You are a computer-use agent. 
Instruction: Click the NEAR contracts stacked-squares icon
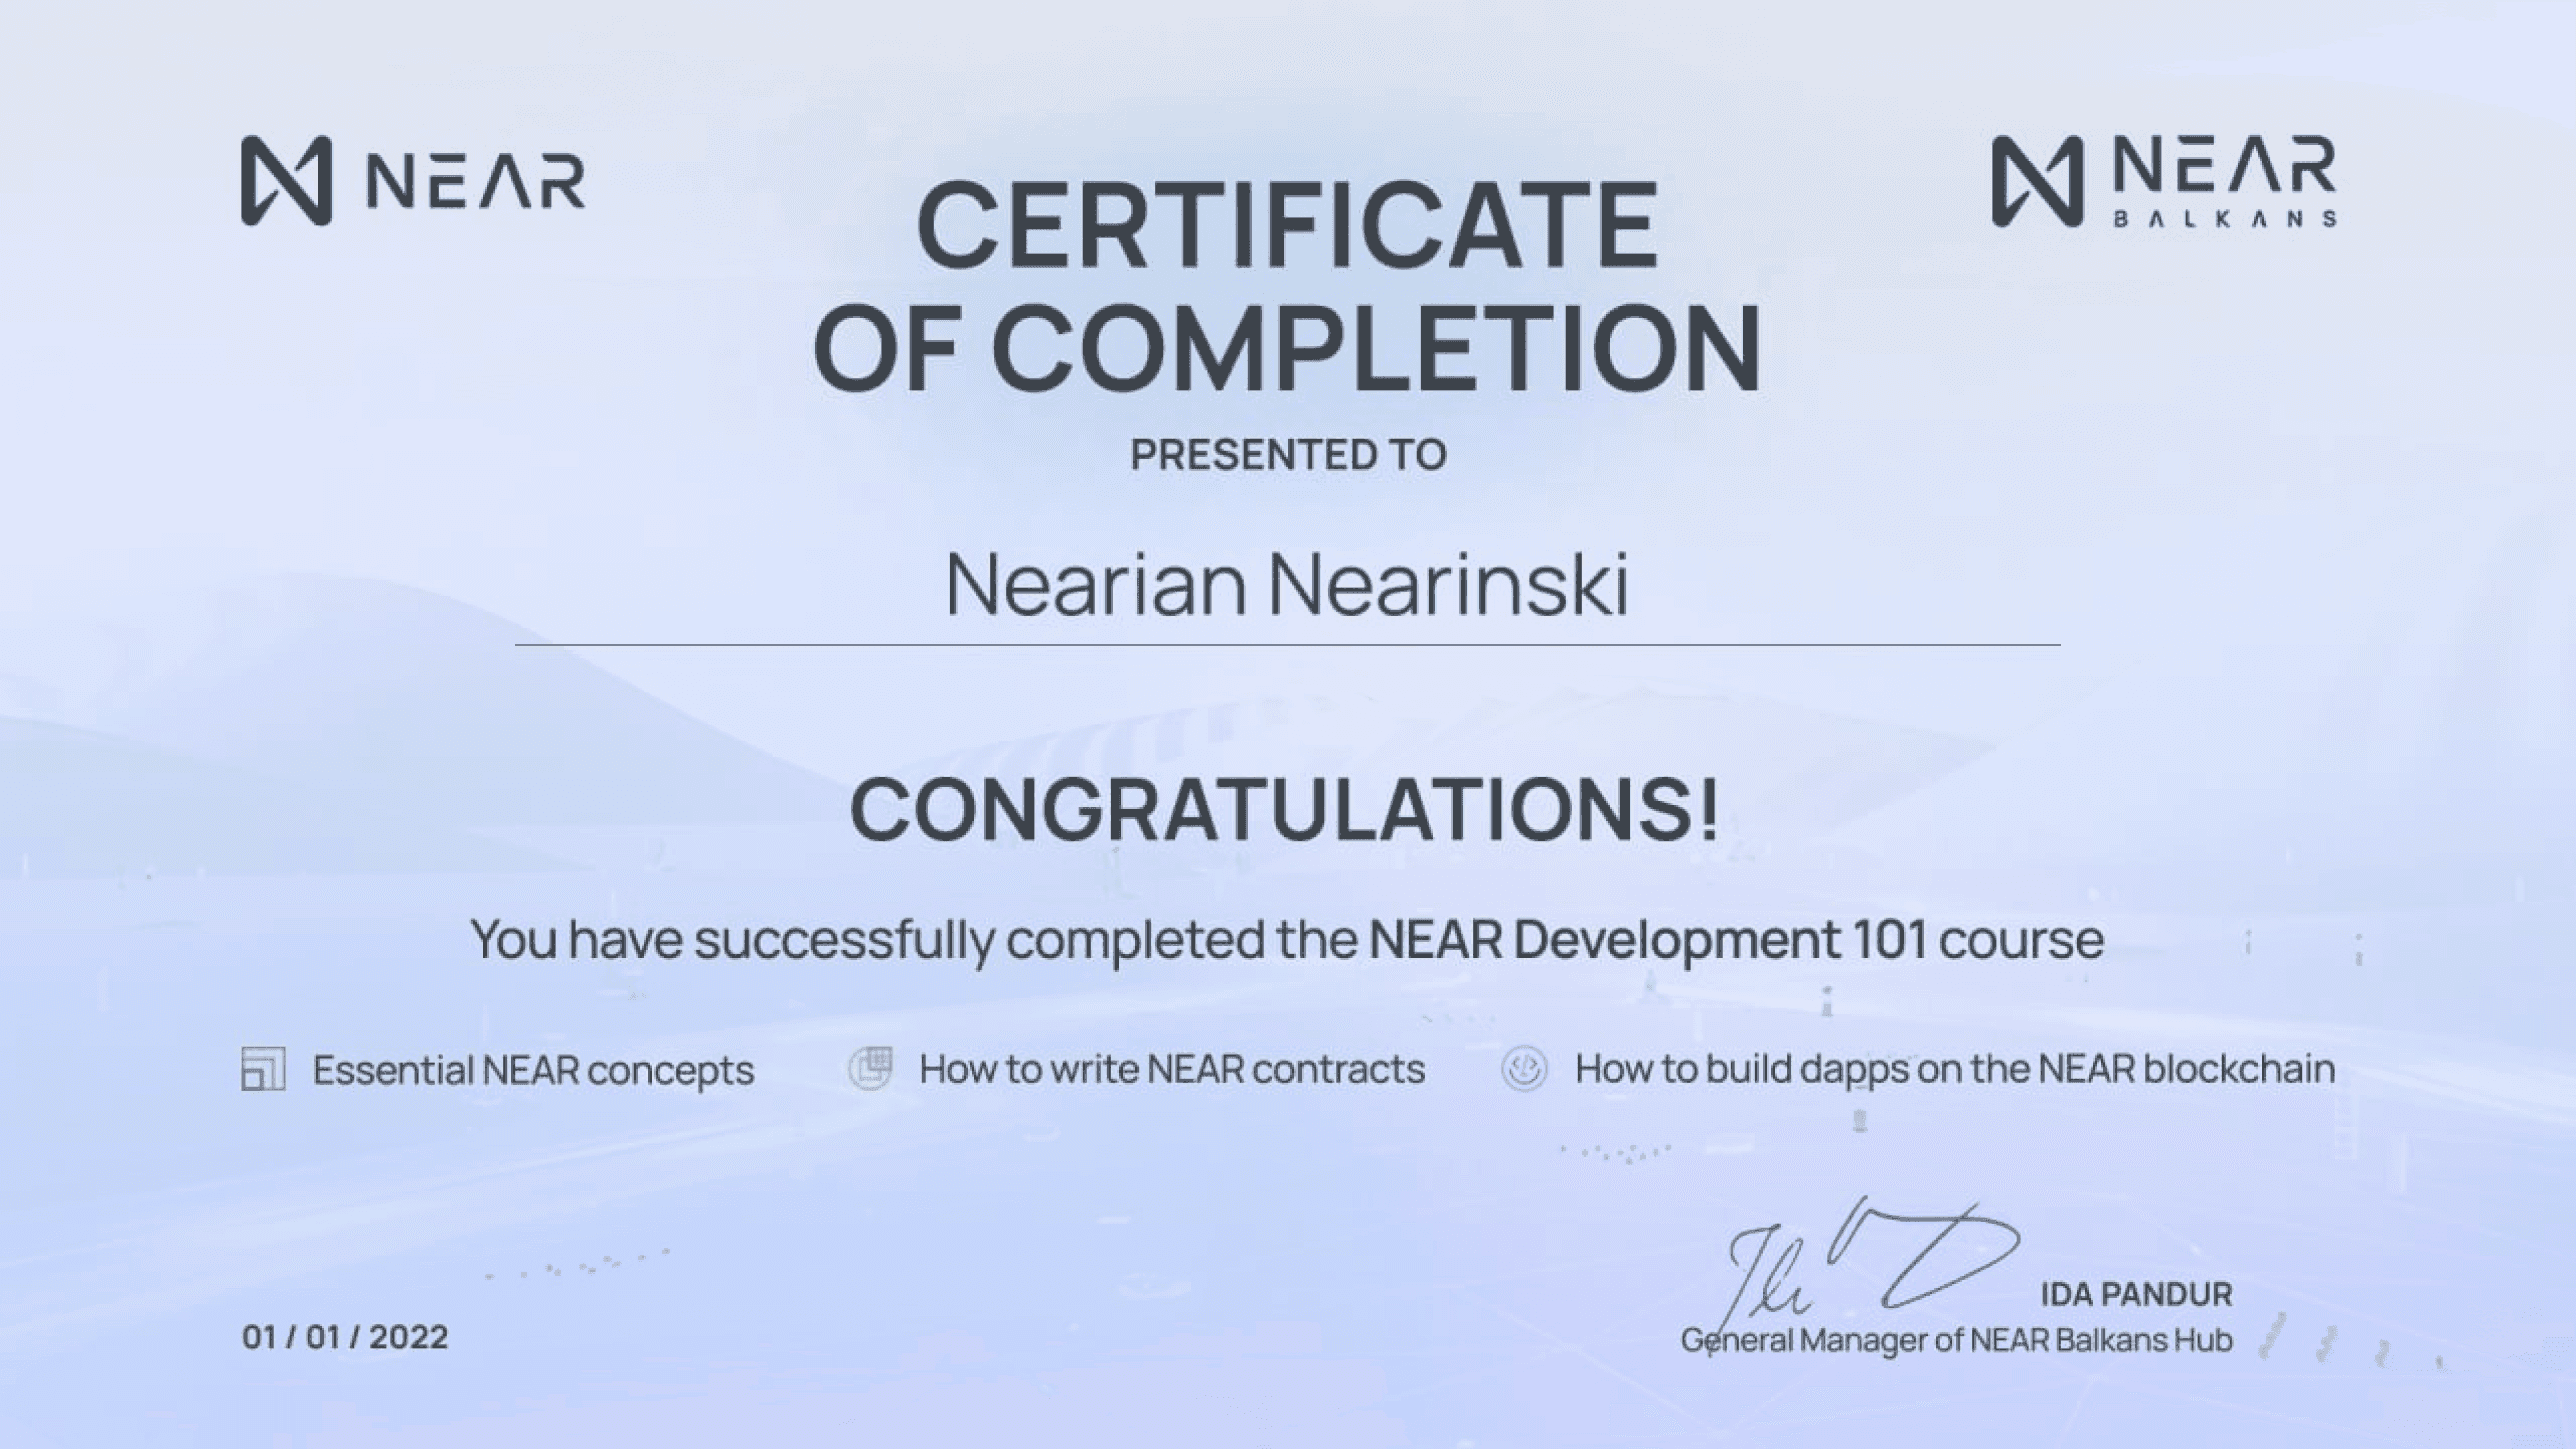coord(870,1068)
